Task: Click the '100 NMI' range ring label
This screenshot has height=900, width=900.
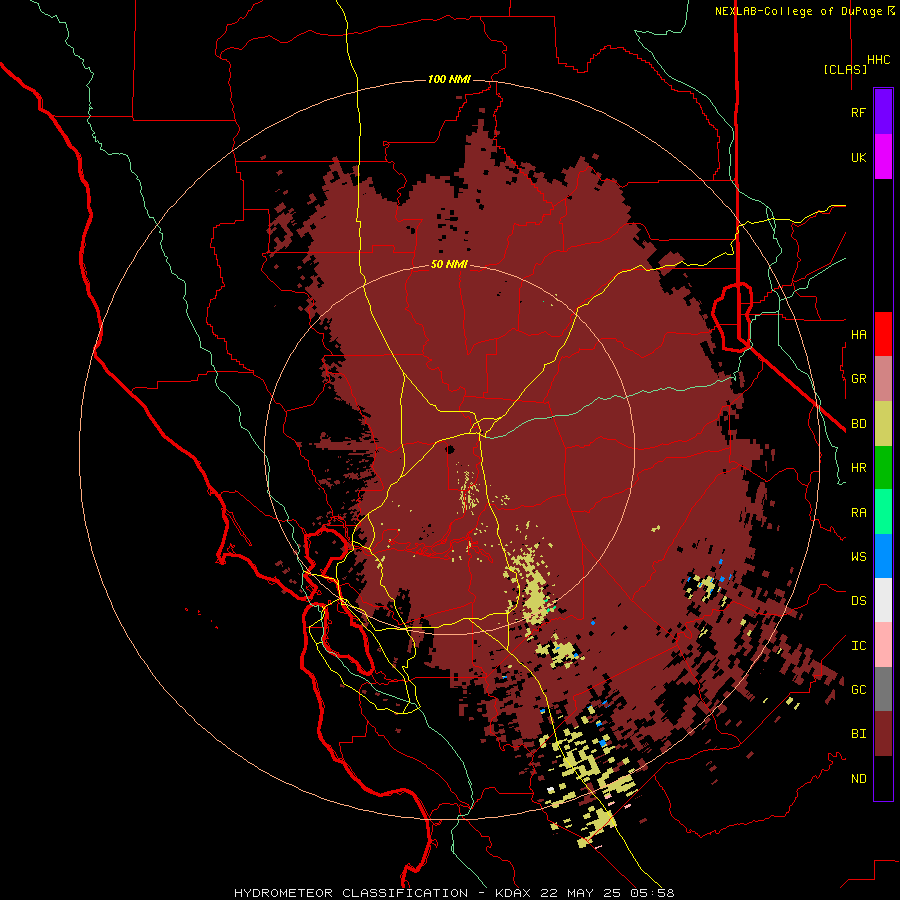Action: point(449,79)
